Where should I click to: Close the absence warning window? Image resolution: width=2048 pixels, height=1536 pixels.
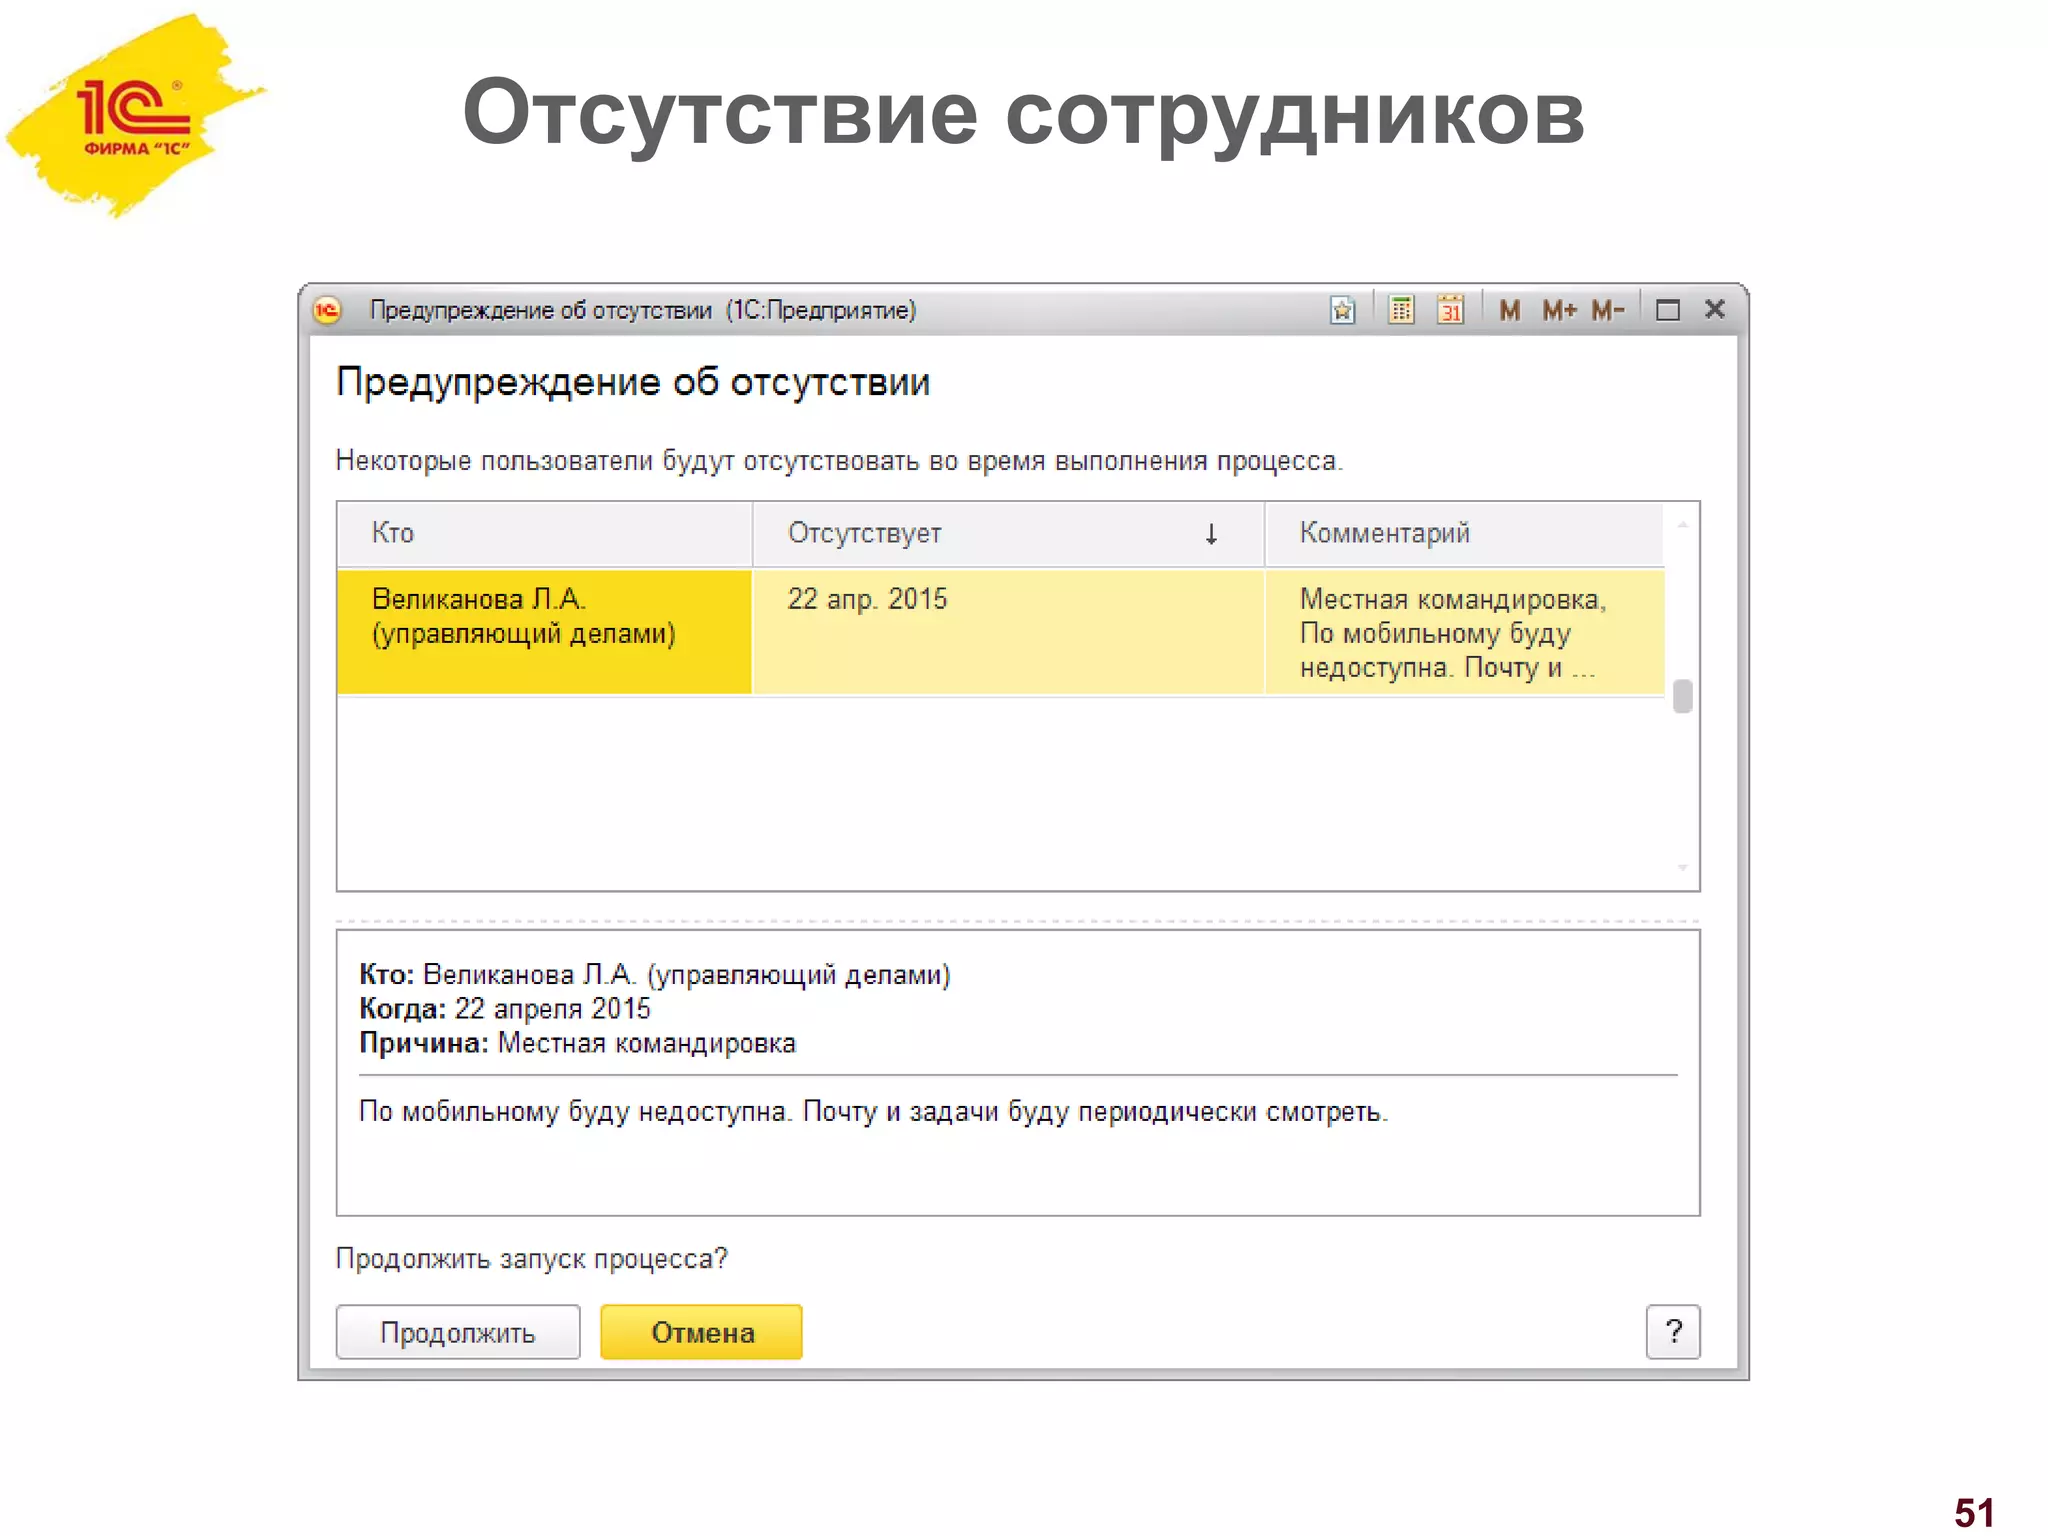[1715, 310]
